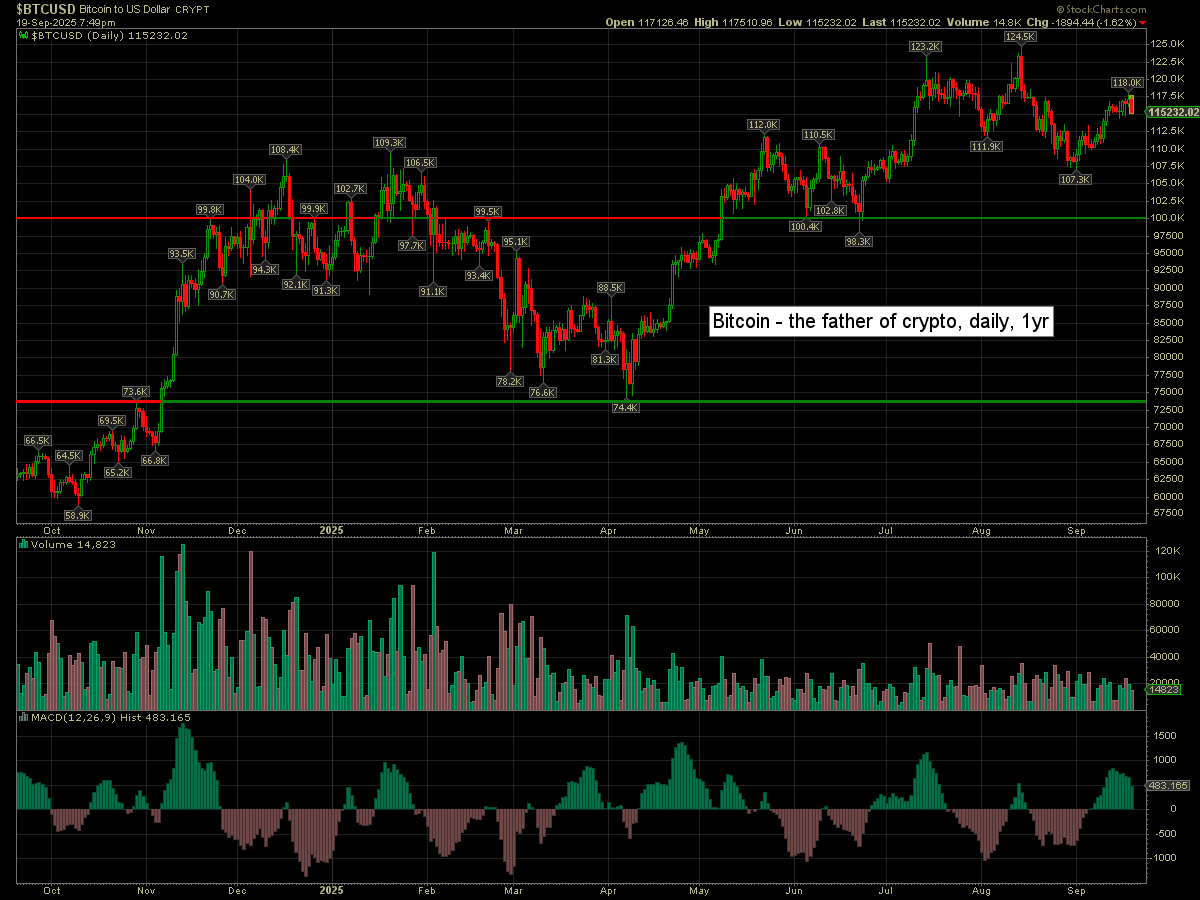The height and width of the screenshot is (900, 1200).
Task: Click the 14823 volume value tag on axis
Action: [x=1164, y=689]
